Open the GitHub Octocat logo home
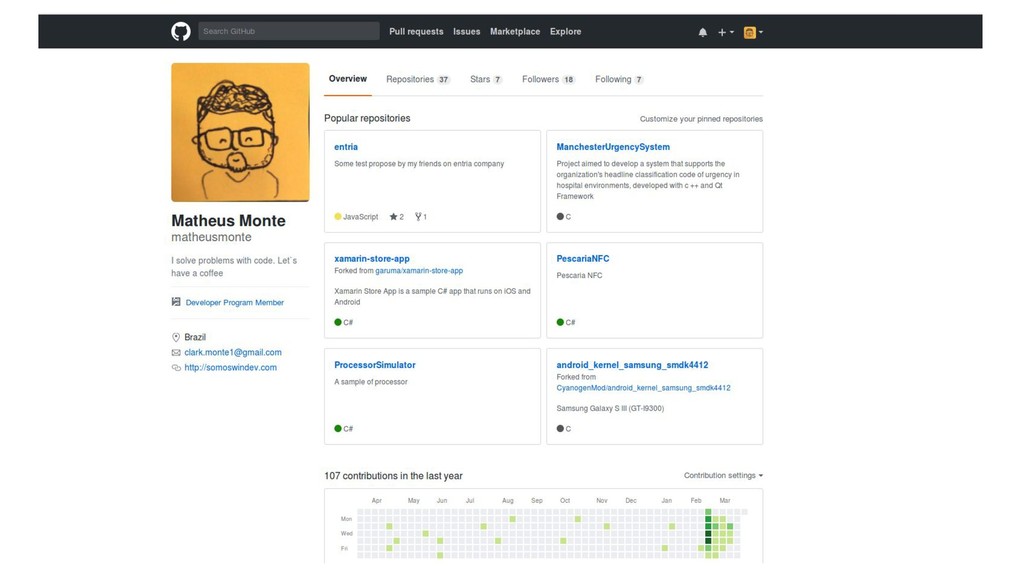The image size is (1024, 576). click(x=181, y=31)
